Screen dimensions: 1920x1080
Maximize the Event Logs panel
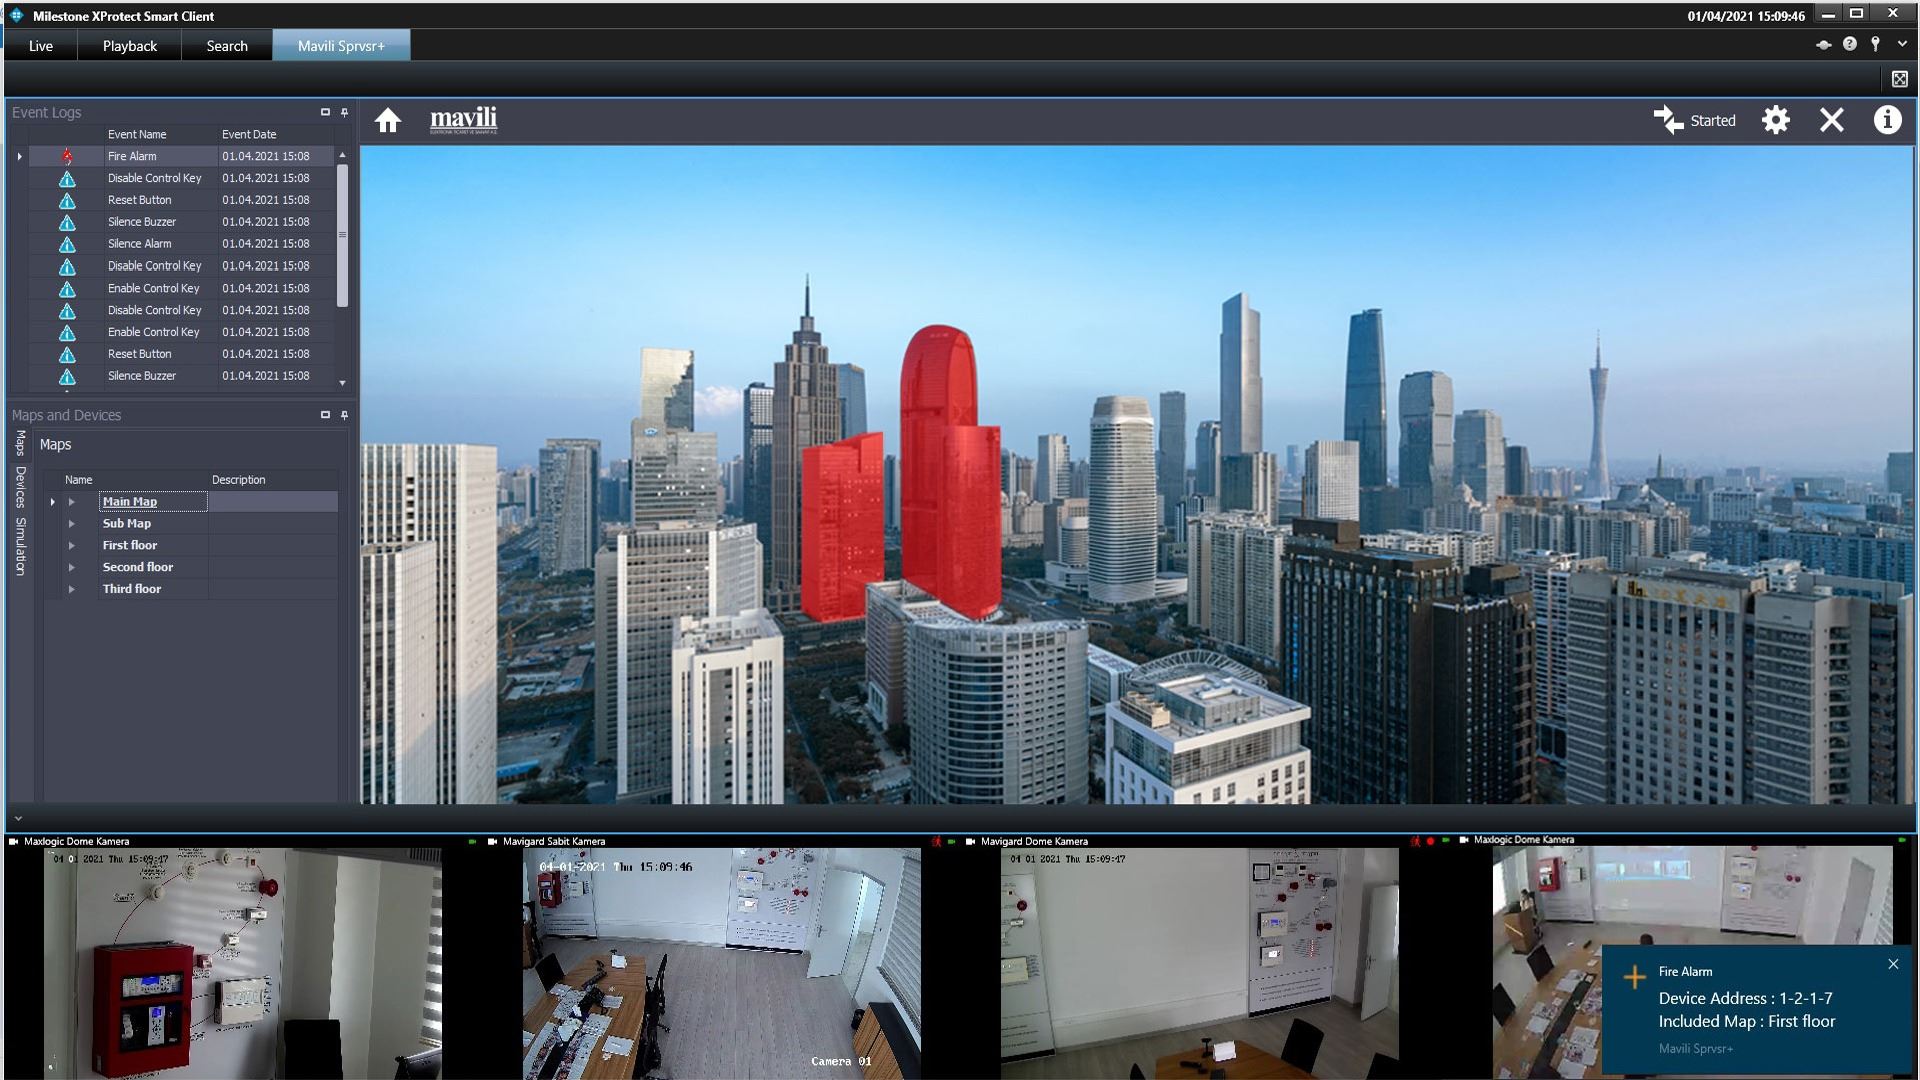(x=325, y=112)
